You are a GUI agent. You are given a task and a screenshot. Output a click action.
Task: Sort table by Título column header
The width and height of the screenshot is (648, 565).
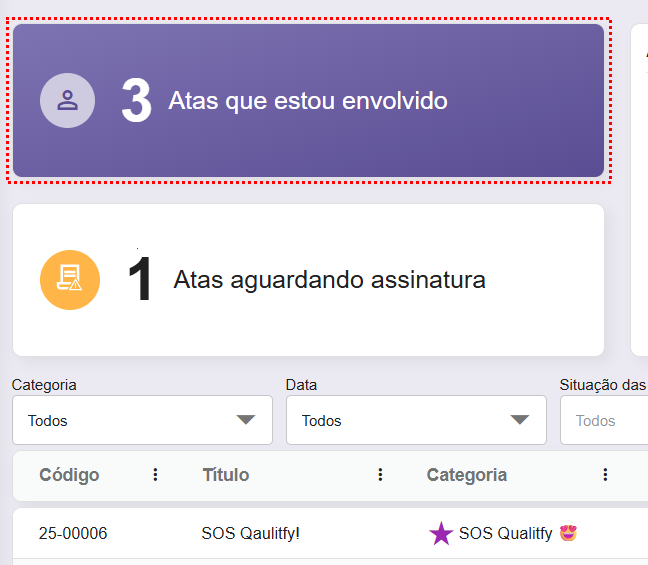pos(225,475)
